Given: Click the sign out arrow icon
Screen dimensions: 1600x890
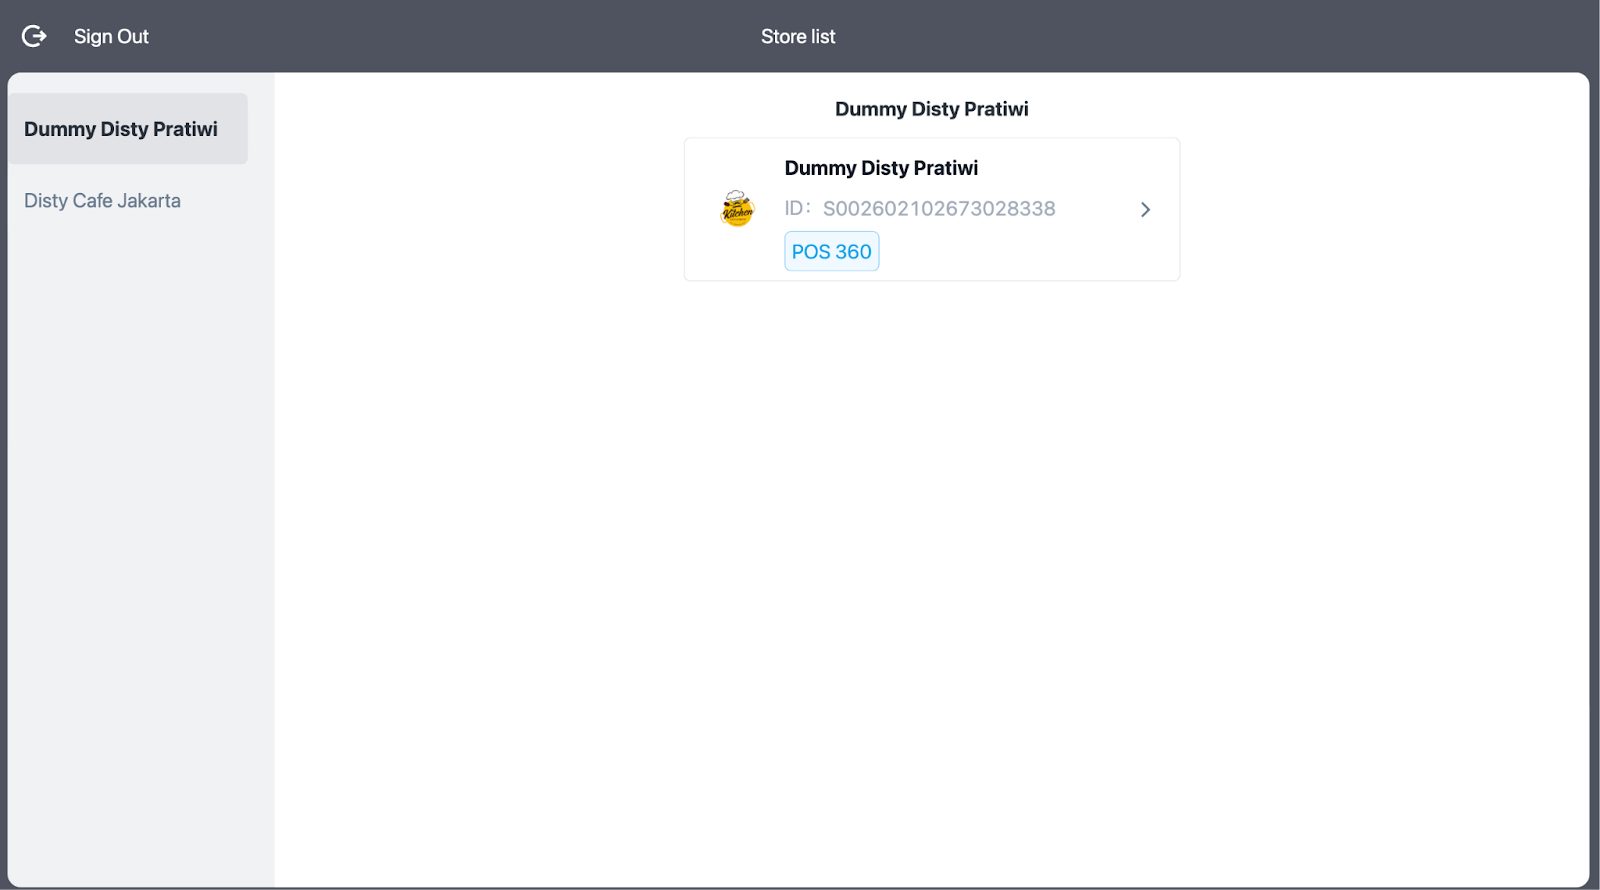Looking at the screenshot, I should [34, 36].
